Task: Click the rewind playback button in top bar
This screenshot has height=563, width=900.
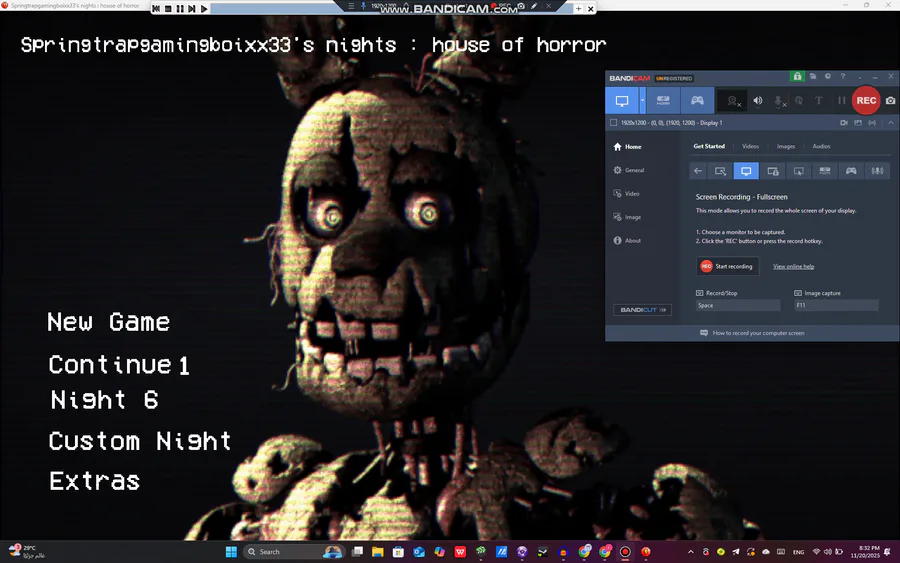Action: pos(156,9)
